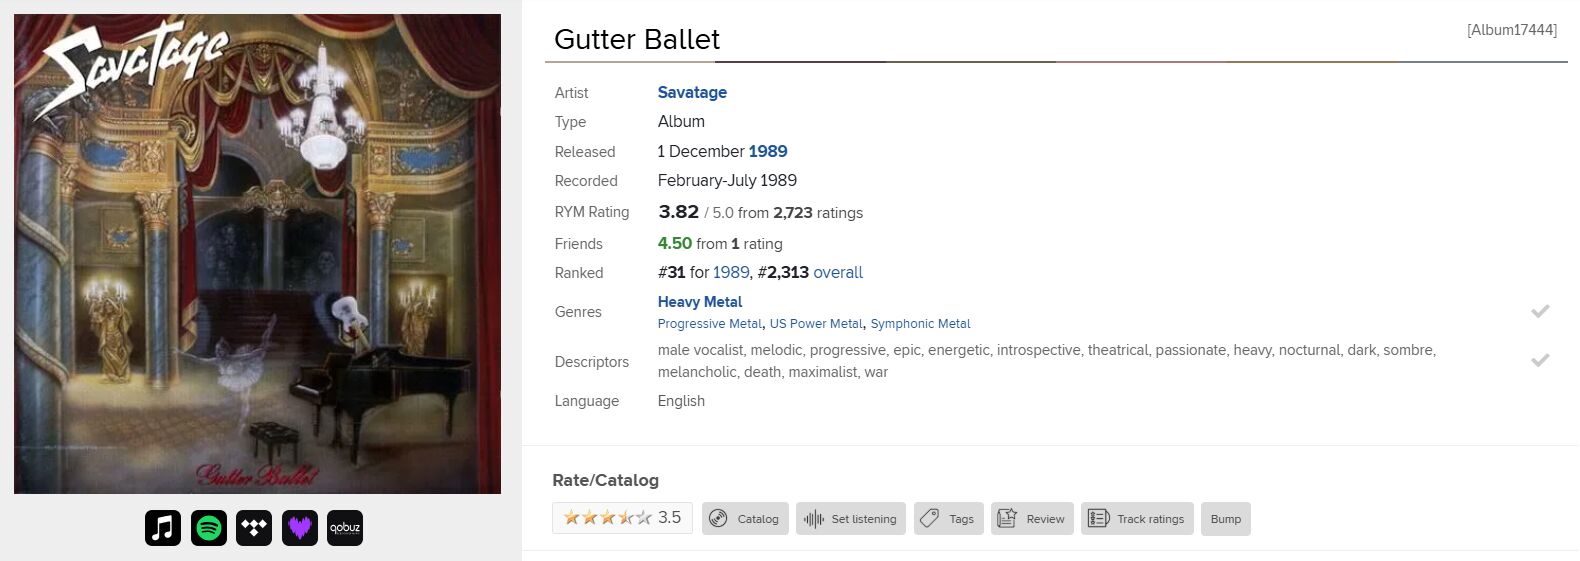The image size is (1580, 561).
Task: Enlarge the Gutter Ballet album cover
Action: (257, 254)
